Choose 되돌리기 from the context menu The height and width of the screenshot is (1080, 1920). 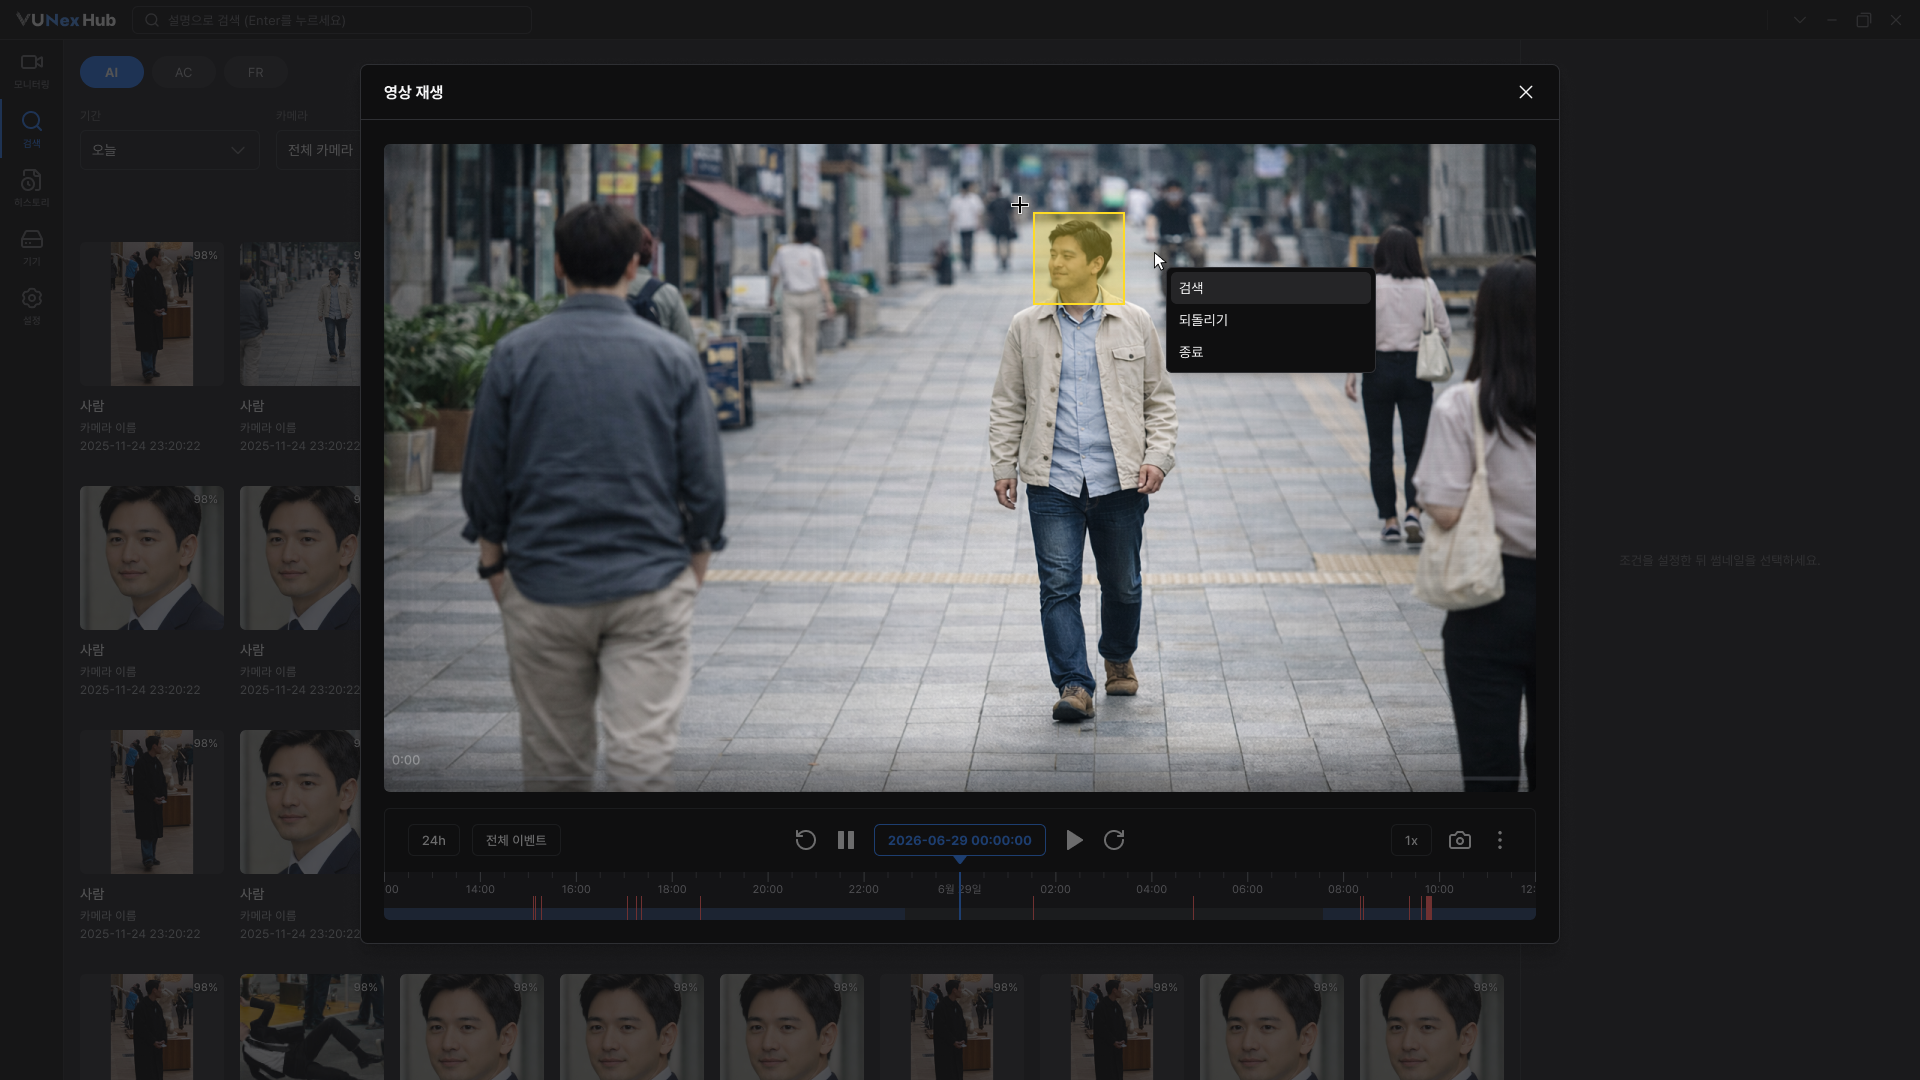(x=1271, y=320)
